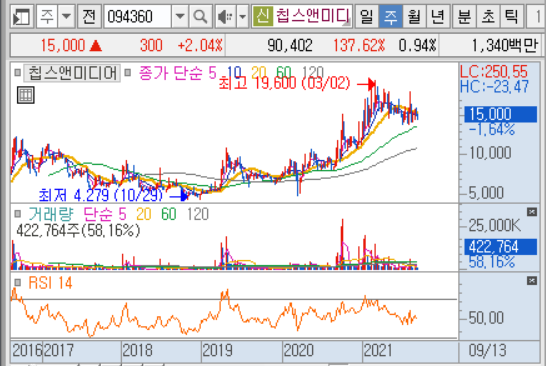Screen dimensions: 546x366
Task: Click the 최저 4,279 (10/29) annotation
Action: 101,195
